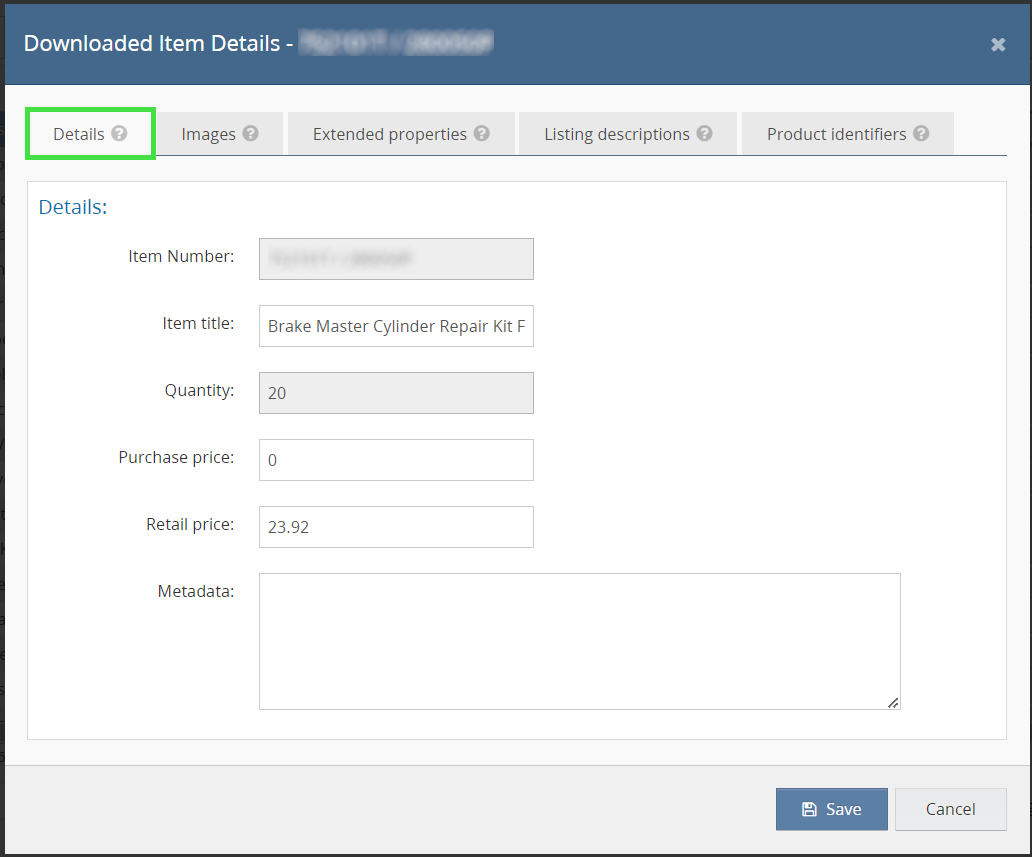The height and width of the screenshot is (857, 1032).
Task: Click help icon next to Extended properties
Action: point(481,134)
